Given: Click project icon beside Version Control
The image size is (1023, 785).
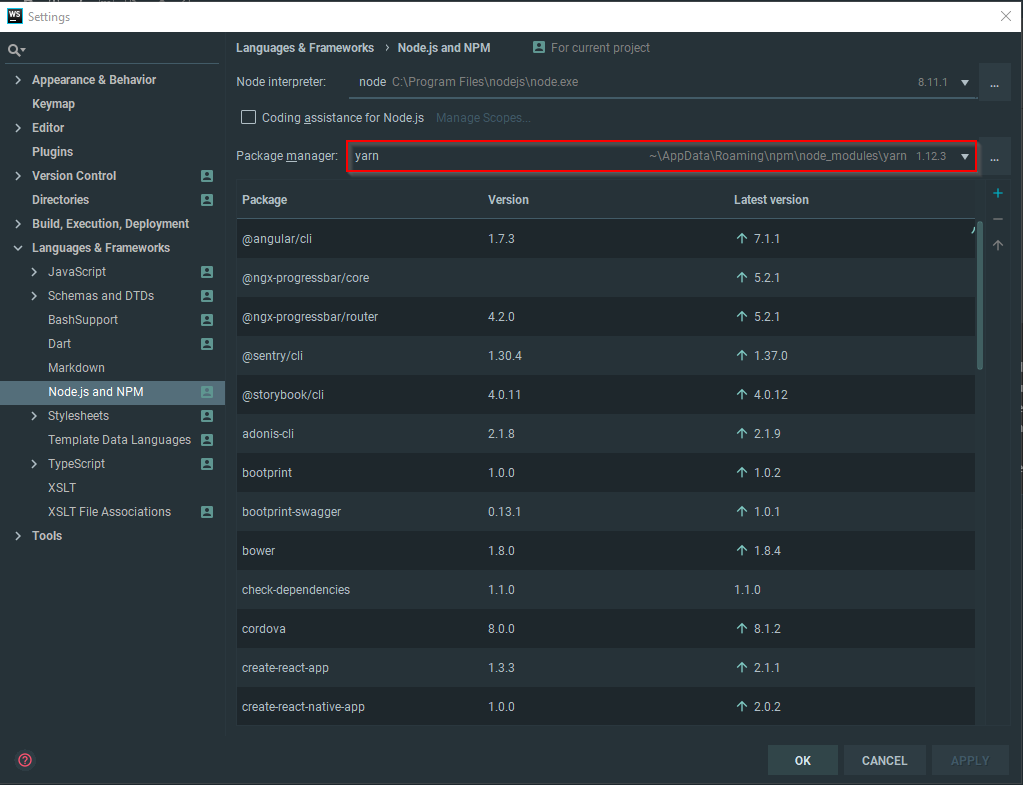Looking at the screenshot, I should click(x=207, y=176).
